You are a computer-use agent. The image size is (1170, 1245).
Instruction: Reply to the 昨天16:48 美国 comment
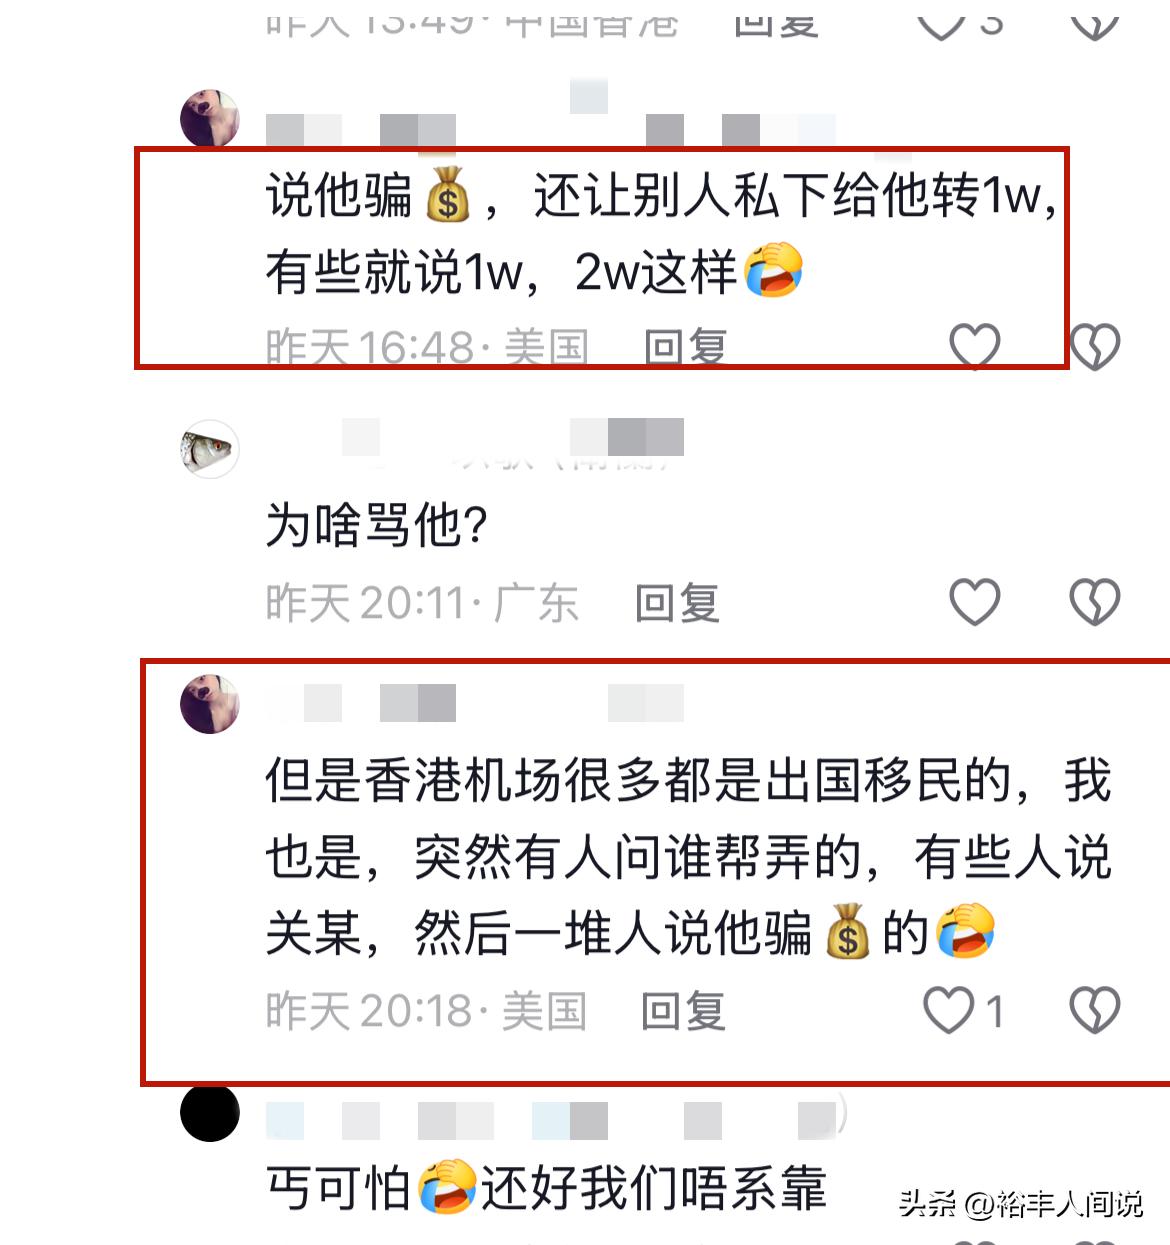click(685, 348)
